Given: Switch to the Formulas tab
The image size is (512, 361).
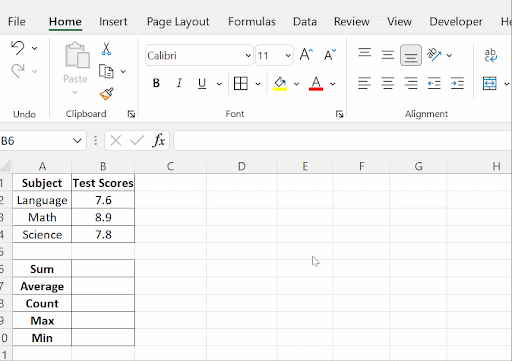Looking at the screenshot, I should click(252, 22).
